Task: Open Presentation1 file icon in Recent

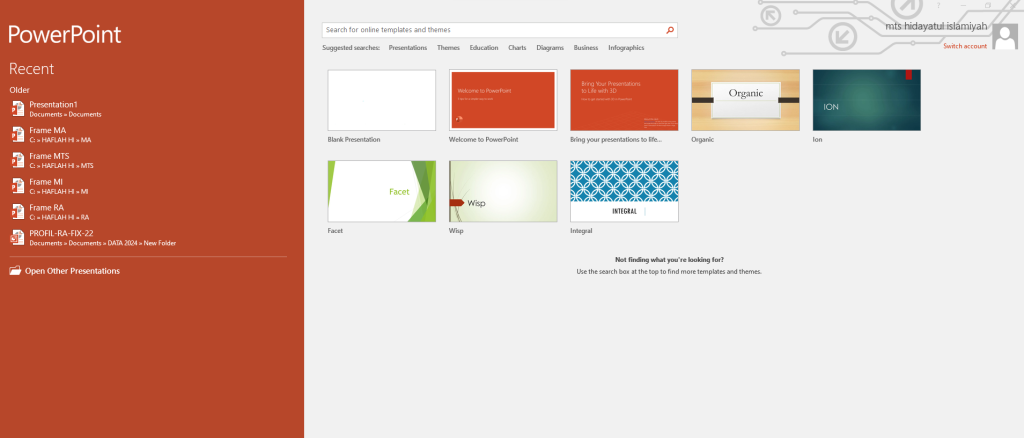Action: pyautogui.click(x=17, y=109)
